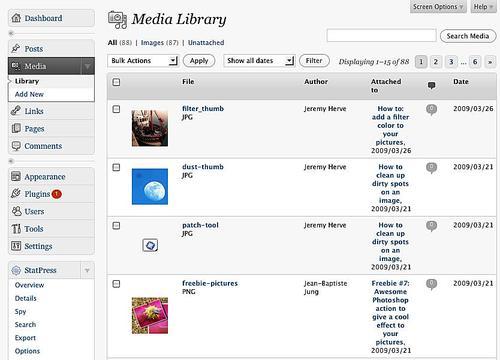The image size is (500, 360).
Task: Click comment bubble in filter_thumb row
Action: pyautogui.click(x=431, y=109)
